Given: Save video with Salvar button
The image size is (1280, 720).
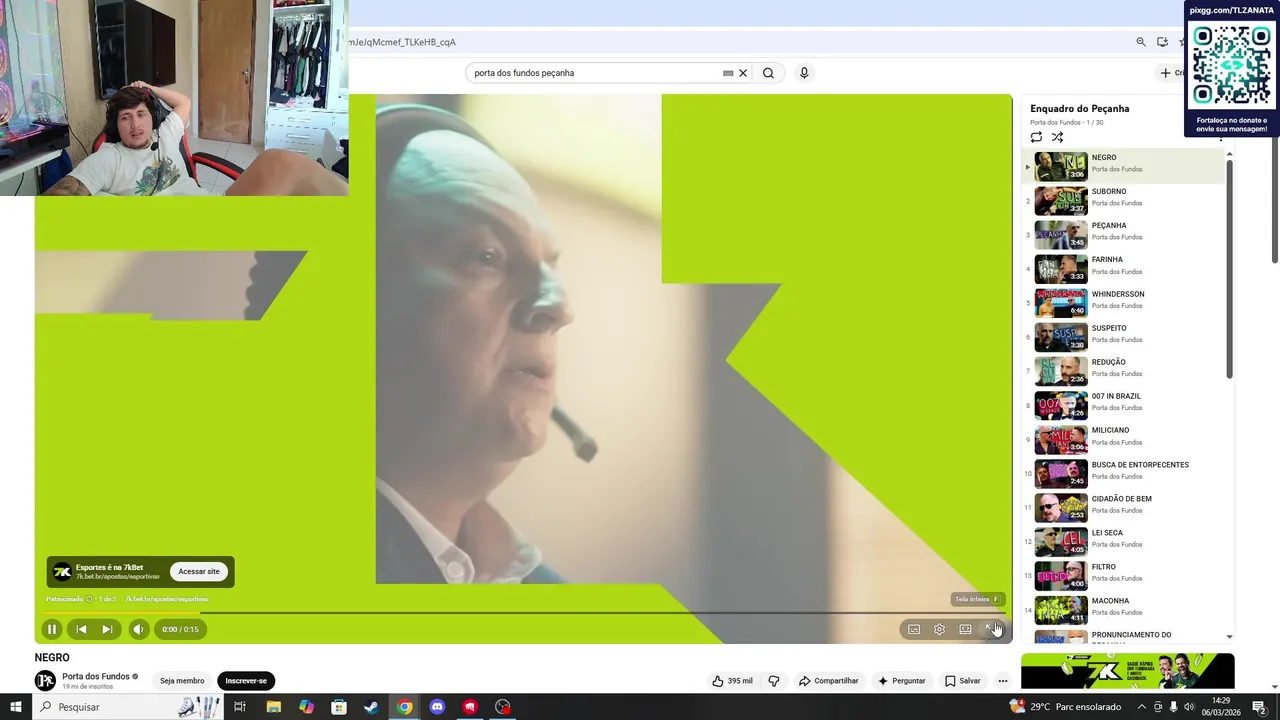Looking at the screenshot, I should click(x=962, y=681).
